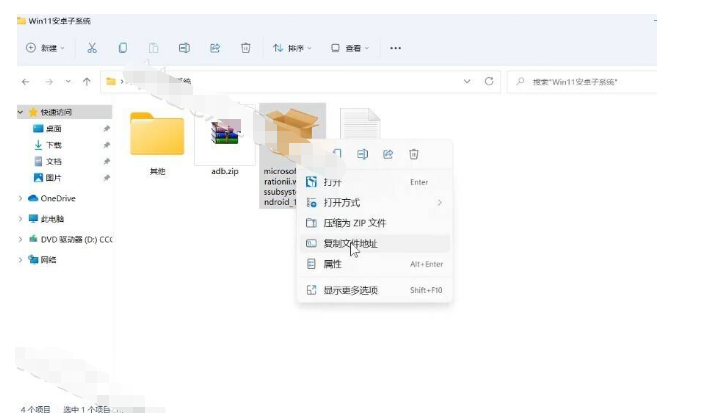Expand the 网络 (Network) node
Image resolution: width=720 pixels, height=419 pixels.
20,260
